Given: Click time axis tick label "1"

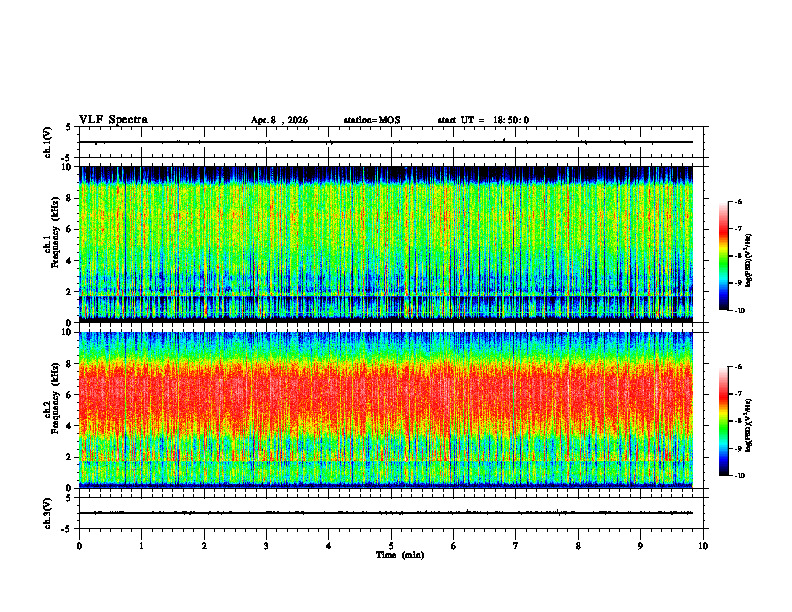Looking at the screenshot, I should tap(141, 546).
